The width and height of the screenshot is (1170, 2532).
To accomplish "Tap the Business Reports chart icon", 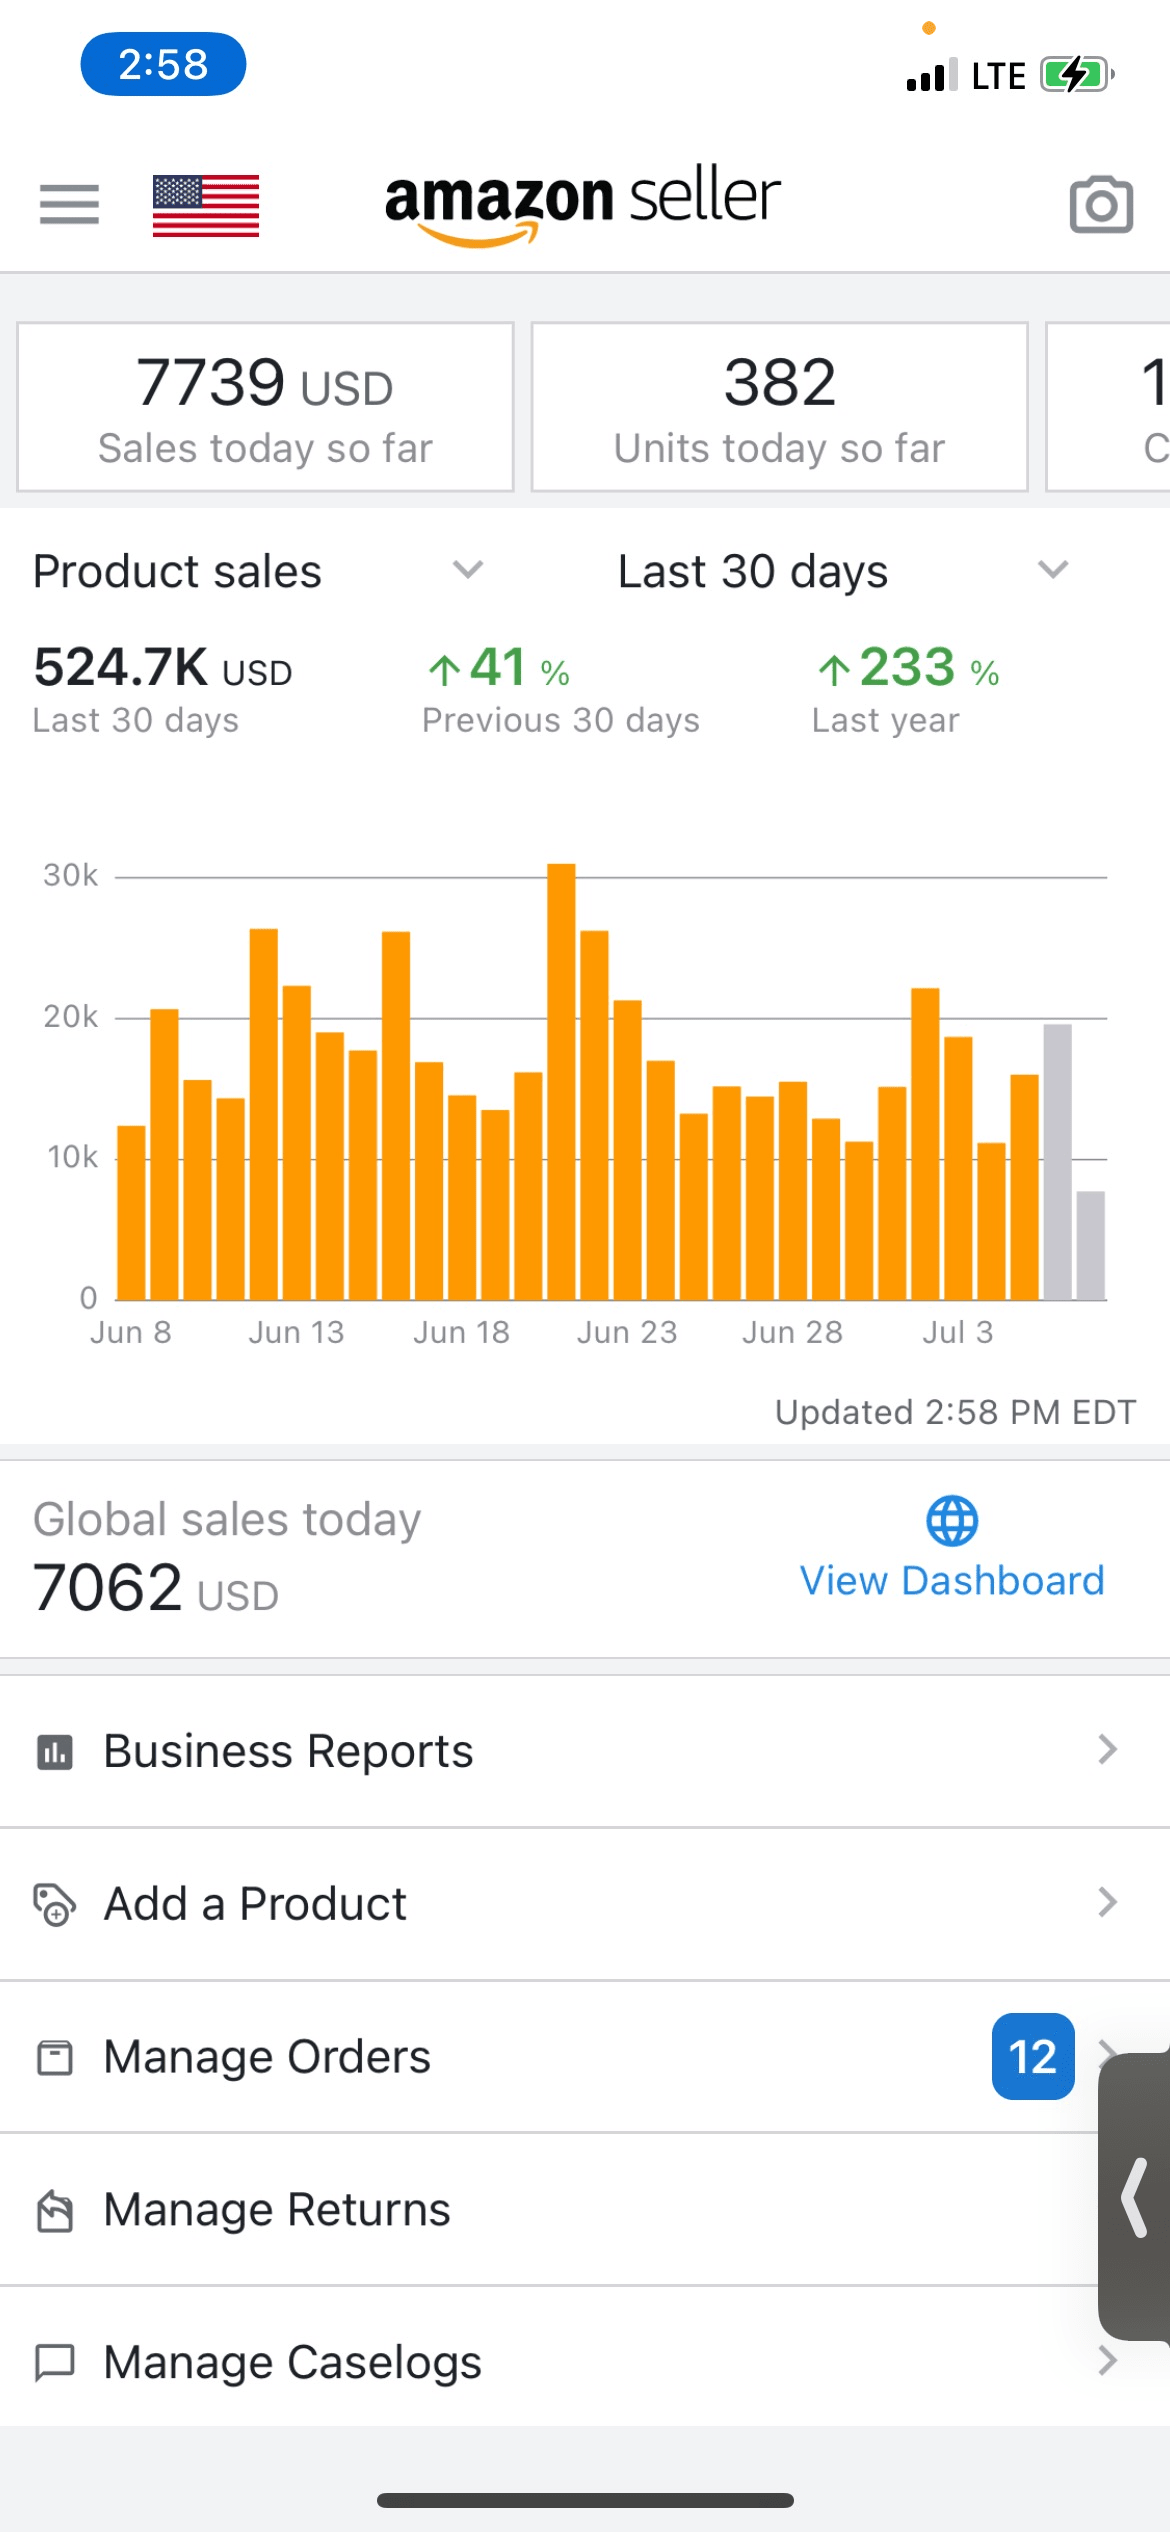I will pos(55,1752).
